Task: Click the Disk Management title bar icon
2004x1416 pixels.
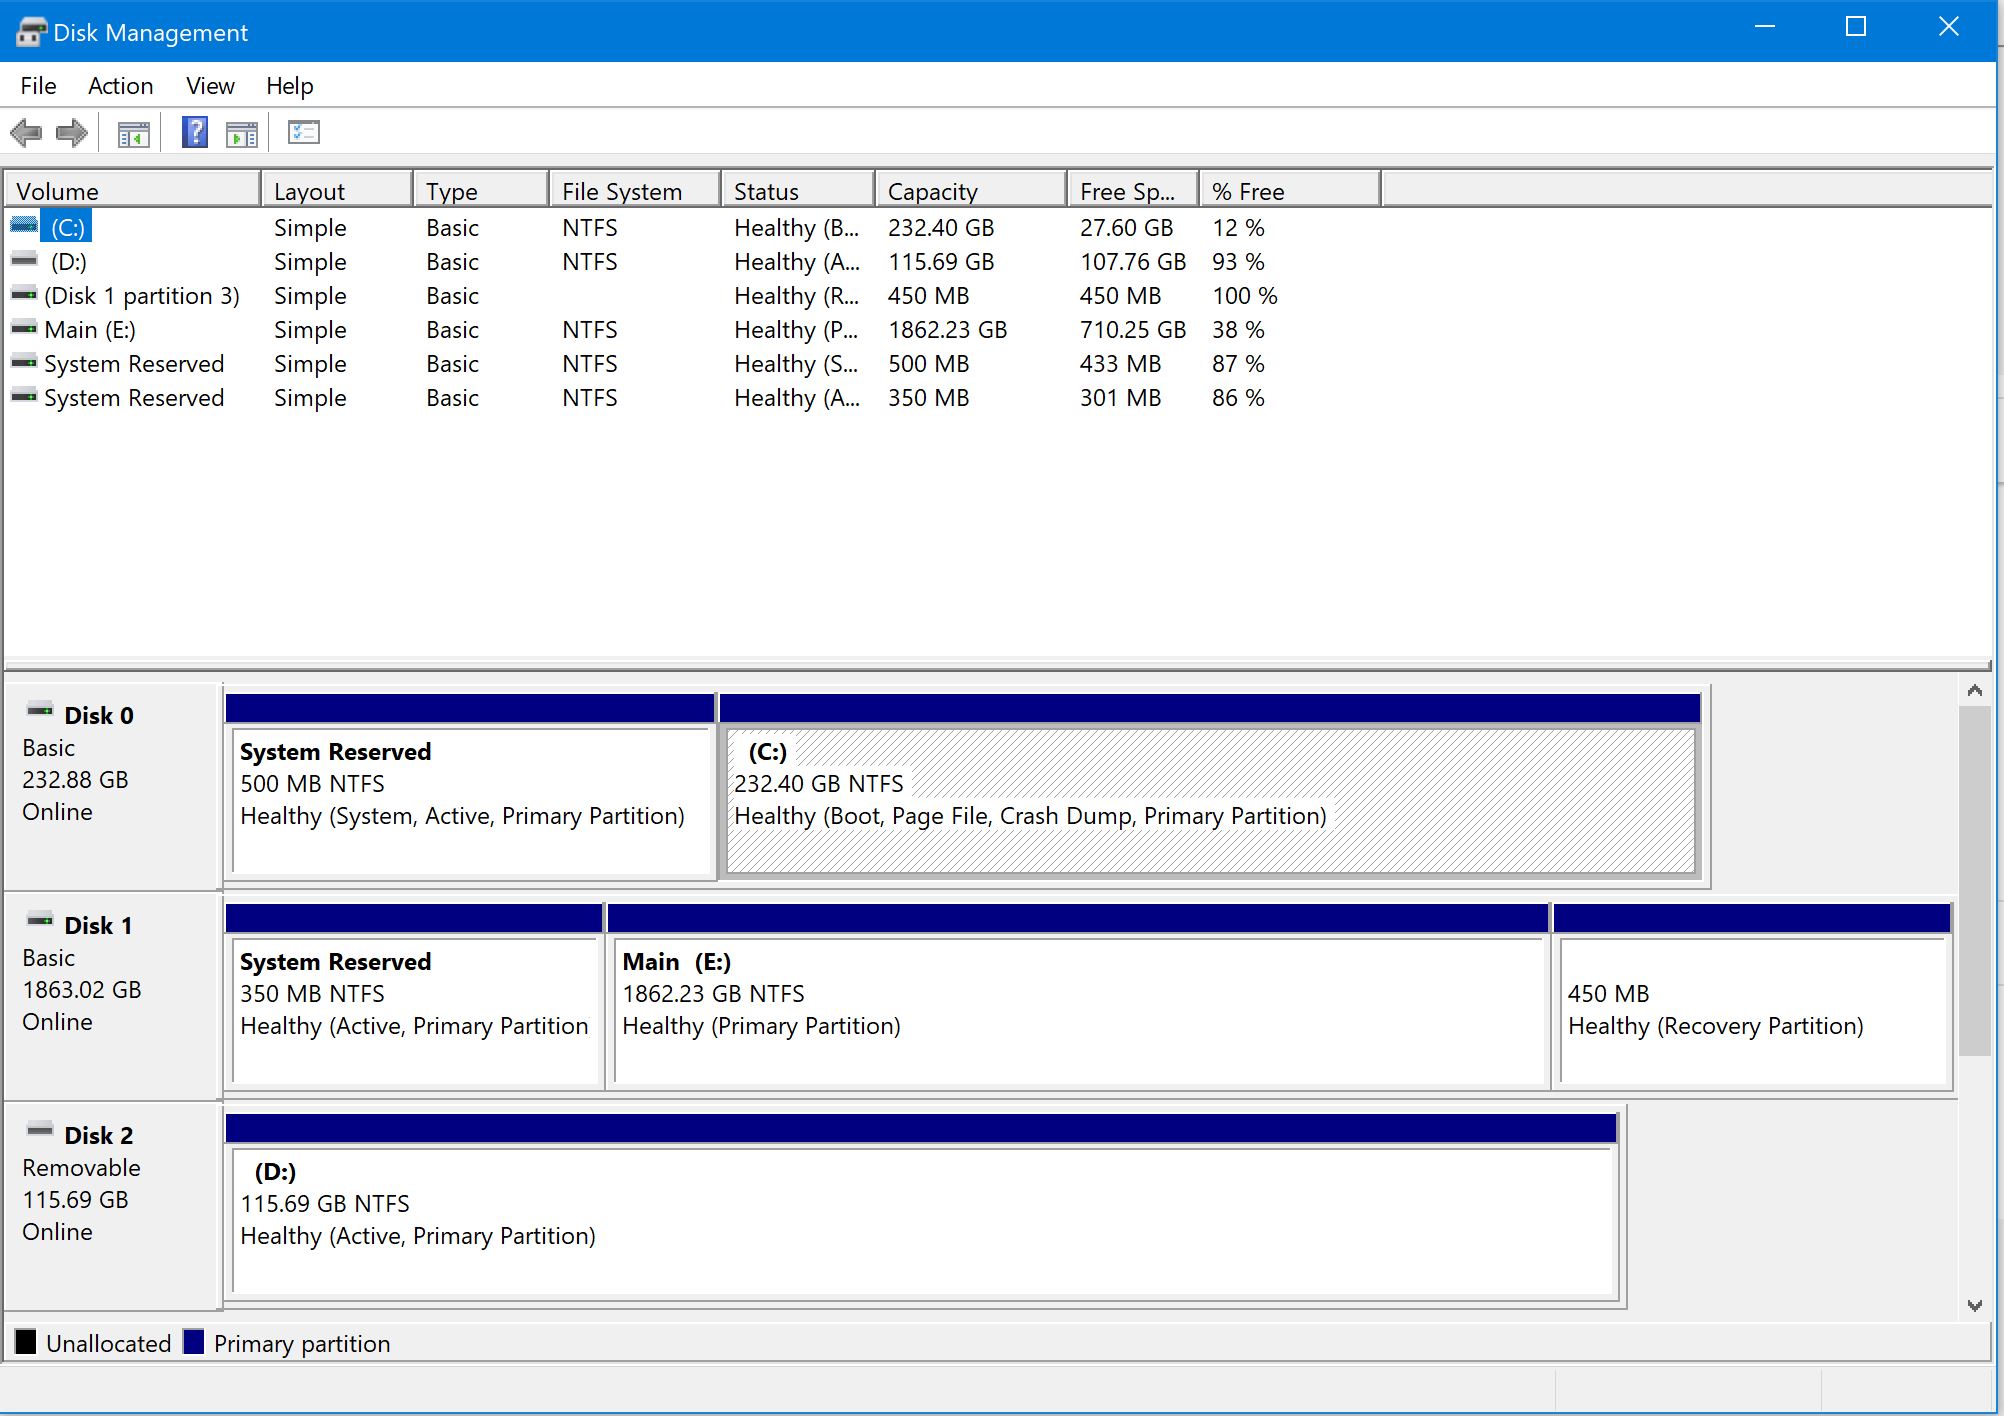Action: [30, 32]
